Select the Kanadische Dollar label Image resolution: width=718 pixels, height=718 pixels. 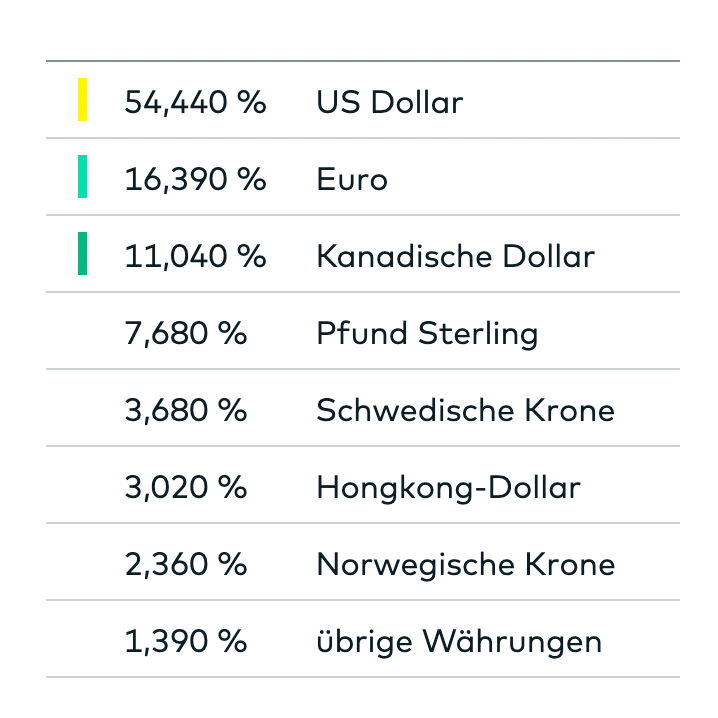point(456,256)
